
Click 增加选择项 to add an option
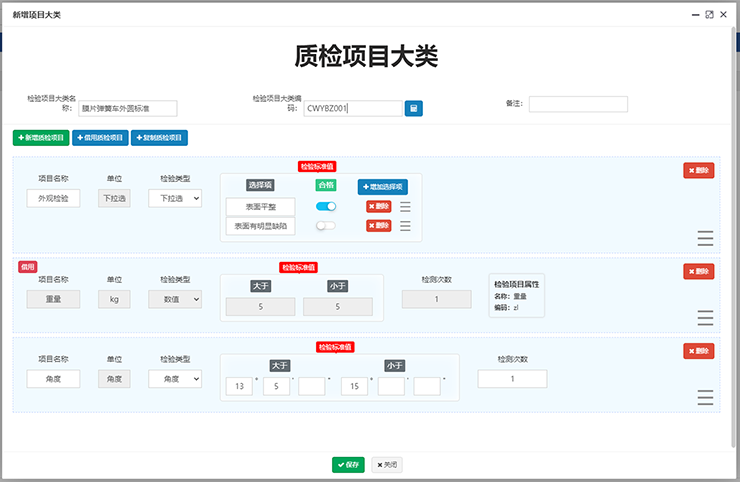click(383, 187)
